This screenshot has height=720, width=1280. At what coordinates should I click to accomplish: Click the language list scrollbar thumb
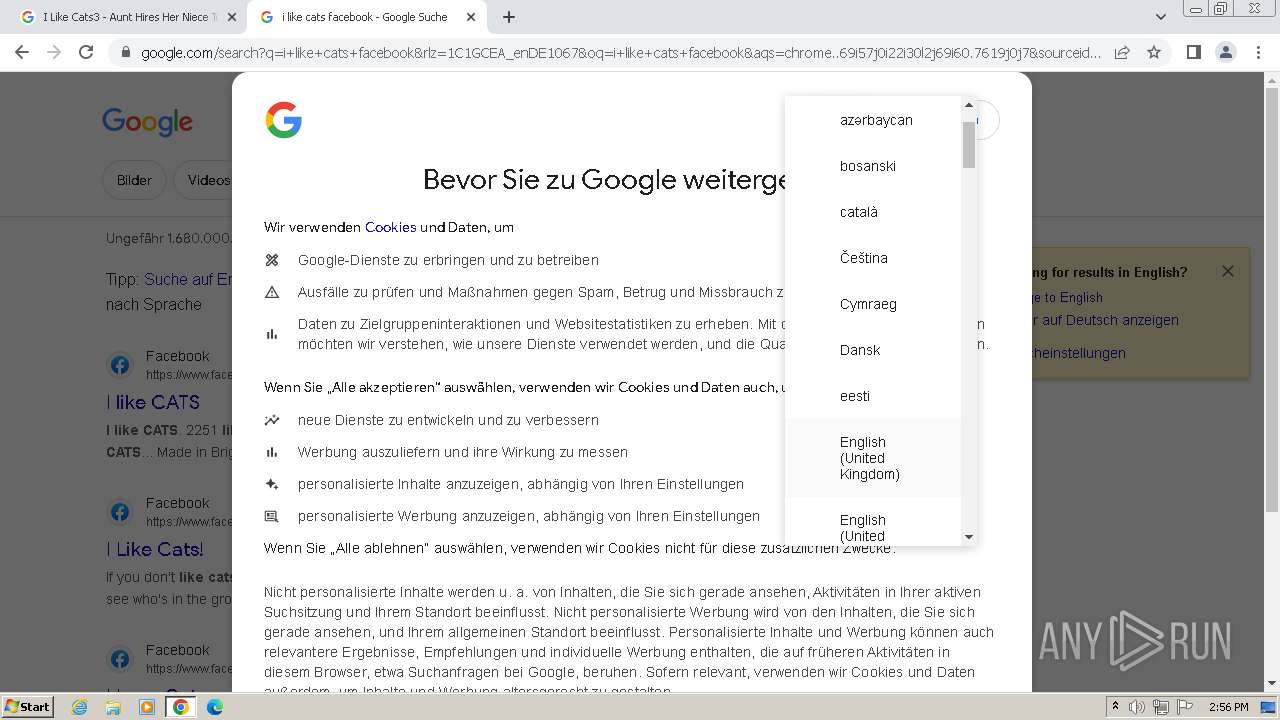968,144
